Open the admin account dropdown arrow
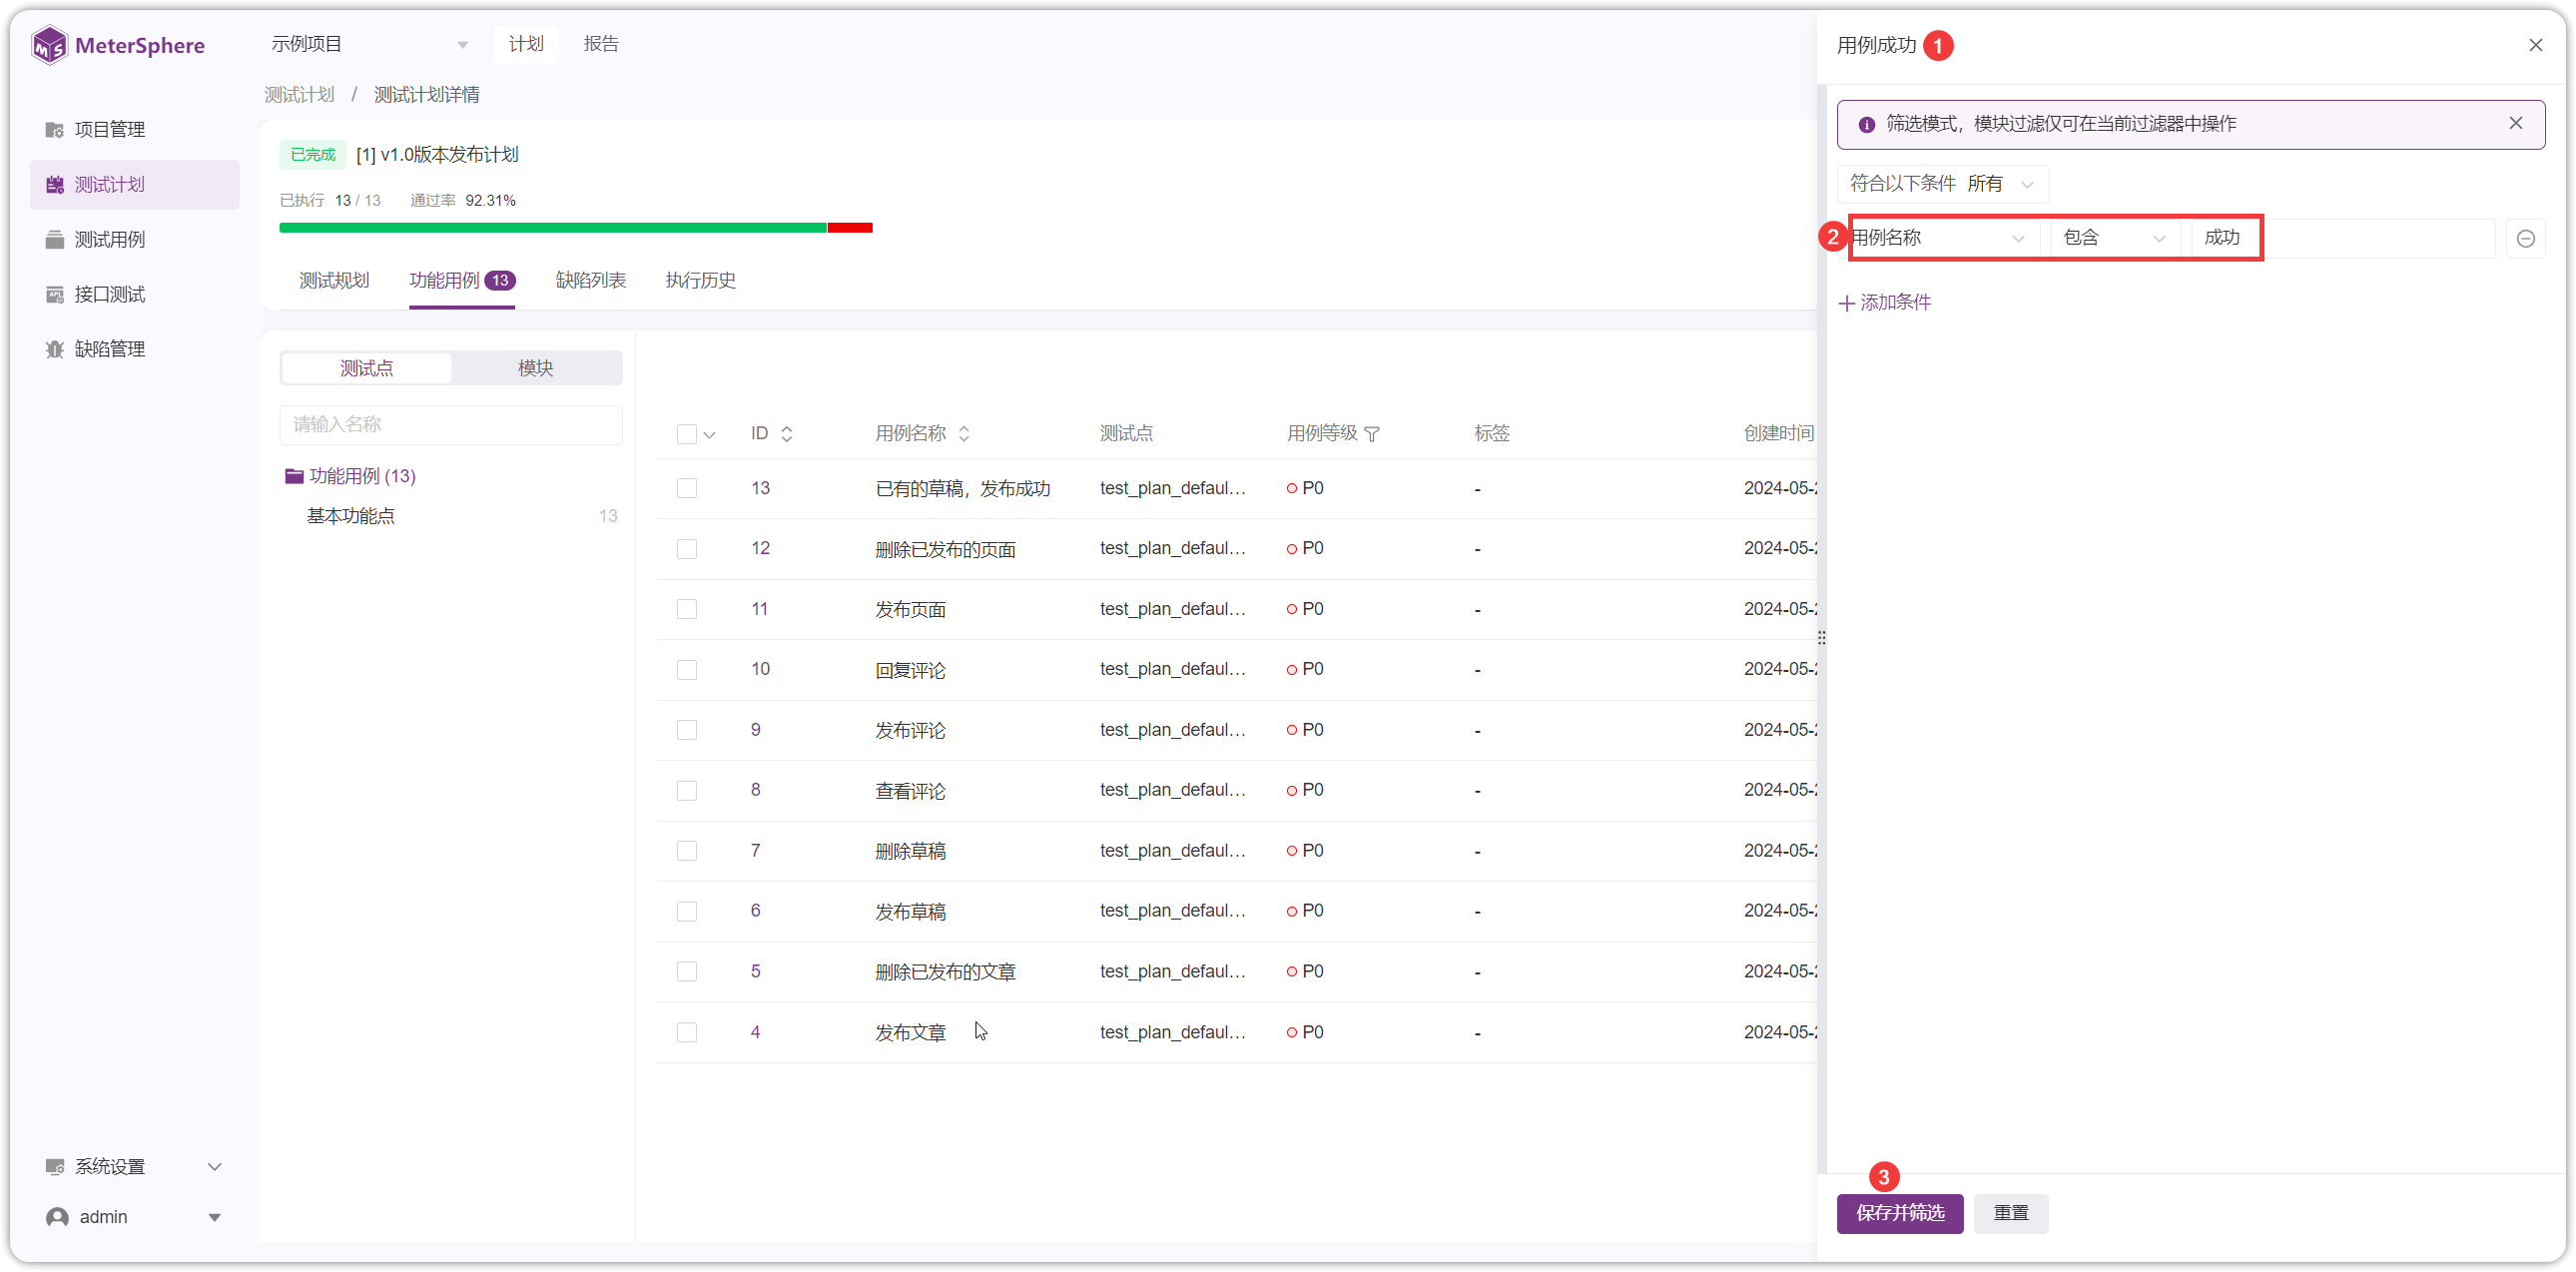The image size is (2576, 1272). pos(214,1218)
